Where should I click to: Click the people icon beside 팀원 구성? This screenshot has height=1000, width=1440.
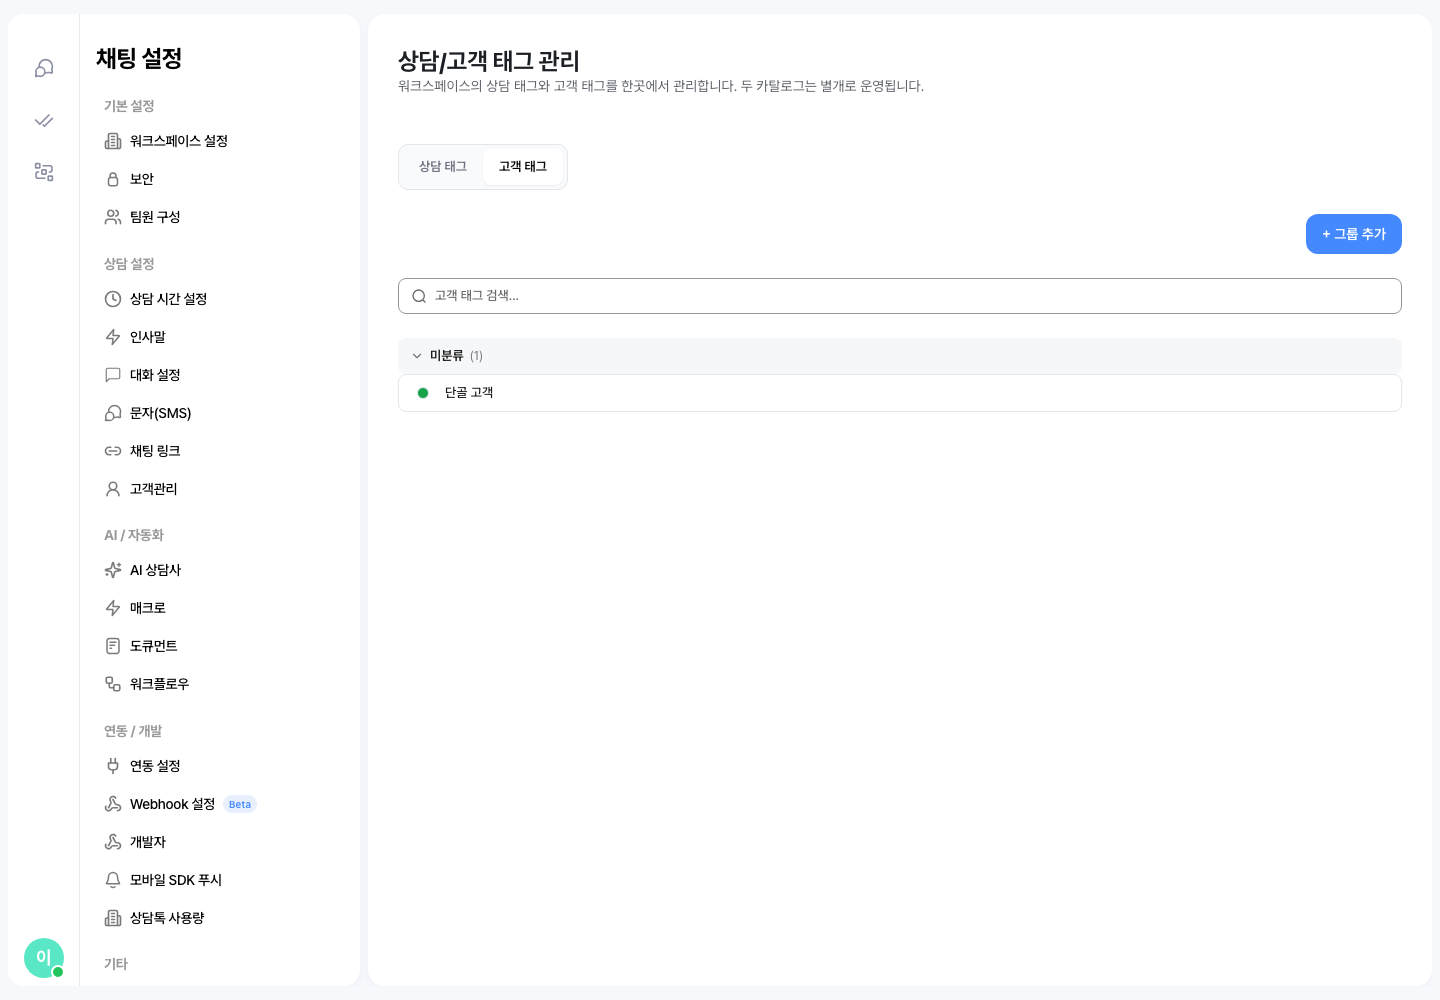113,217
